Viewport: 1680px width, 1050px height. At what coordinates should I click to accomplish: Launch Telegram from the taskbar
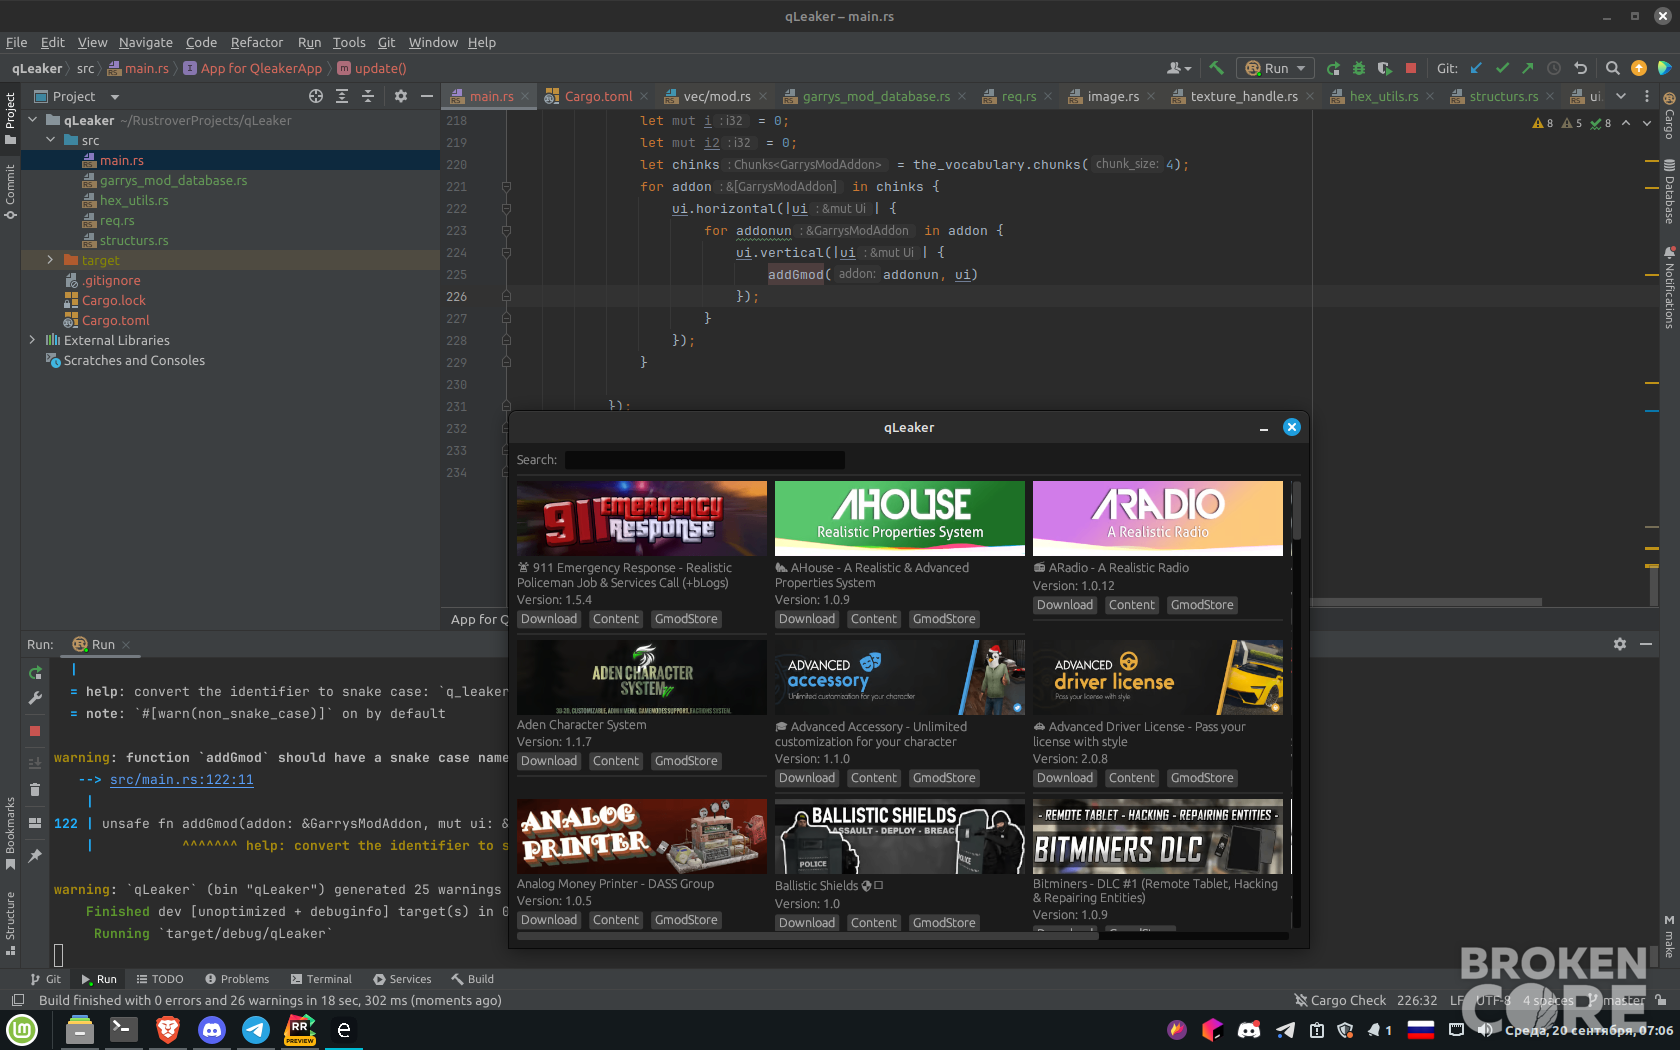click(256, 1029)
